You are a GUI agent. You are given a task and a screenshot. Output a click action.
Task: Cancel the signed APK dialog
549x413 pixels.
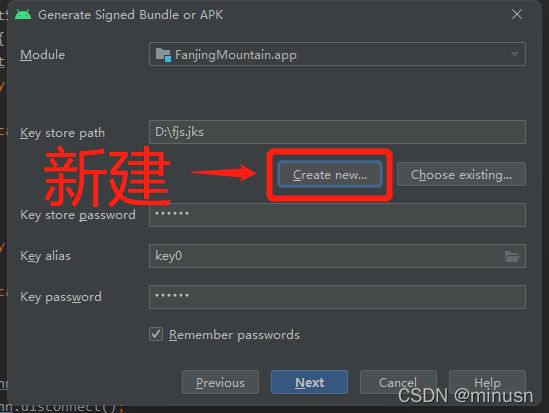pos(398,382)
